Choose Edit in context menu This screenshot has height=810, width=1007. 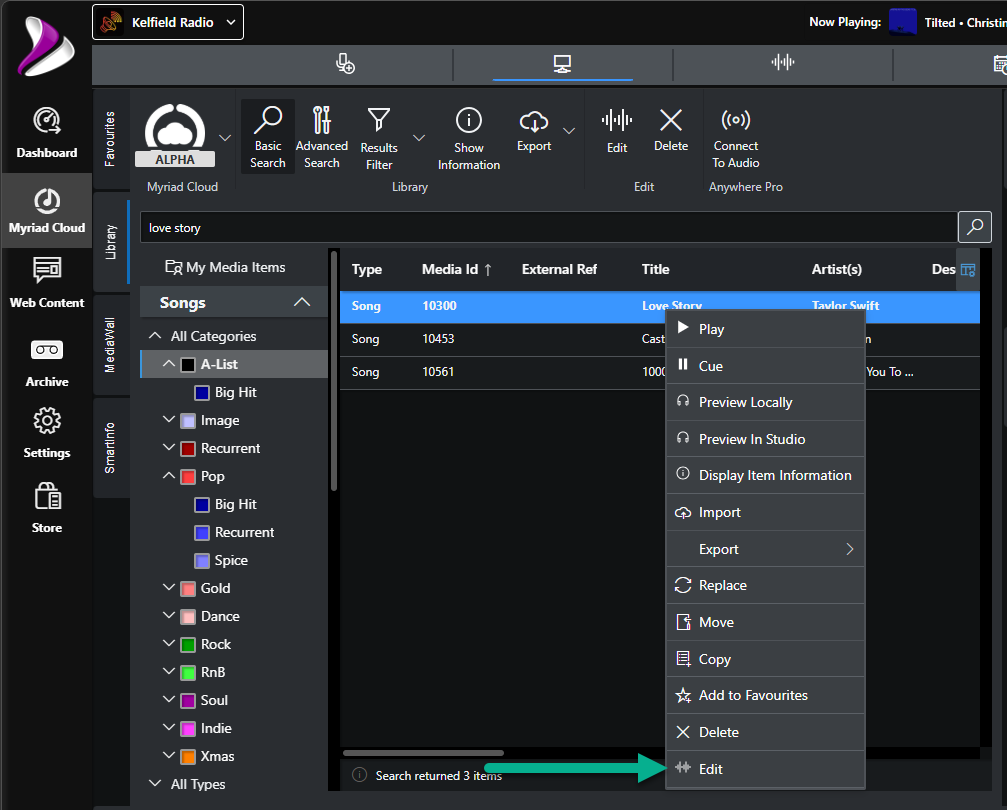tap(765, 769)
